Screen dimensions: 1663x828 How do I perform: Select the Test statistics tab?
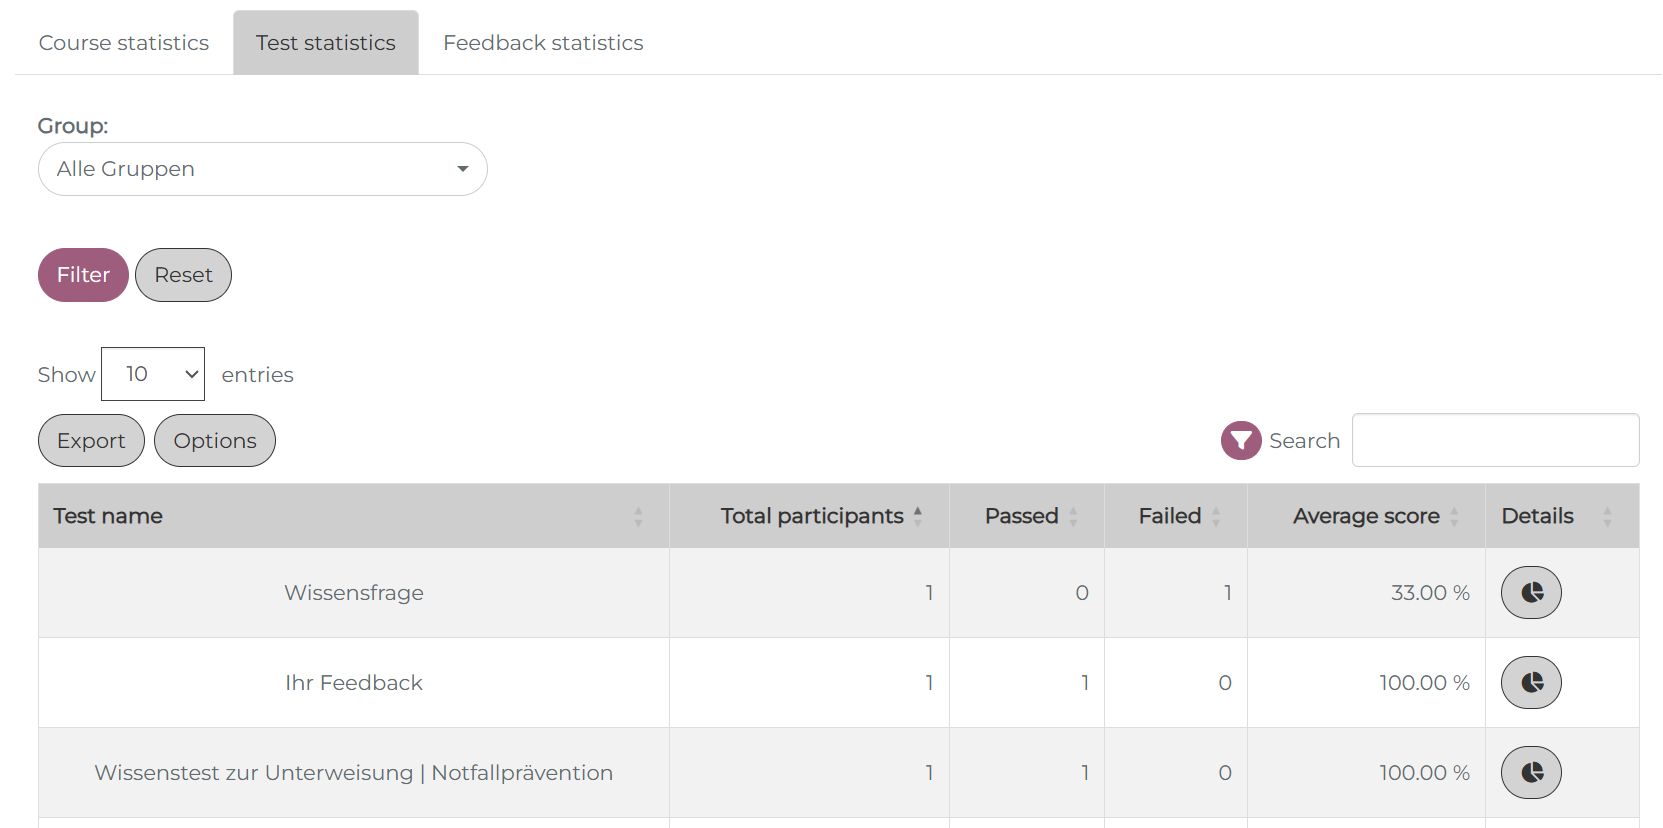326,43
